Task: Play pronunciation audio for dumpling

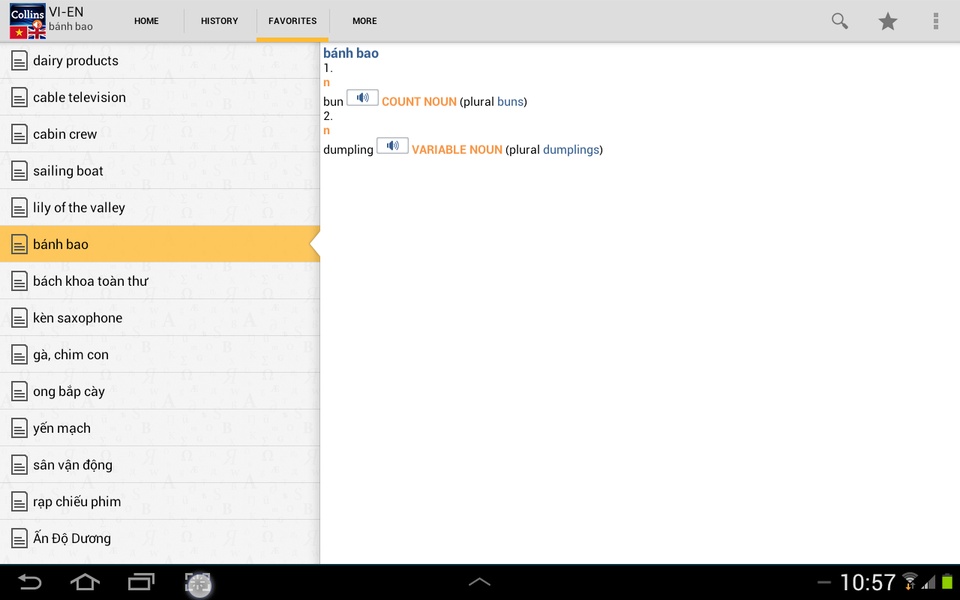Action: pos(392,146)
